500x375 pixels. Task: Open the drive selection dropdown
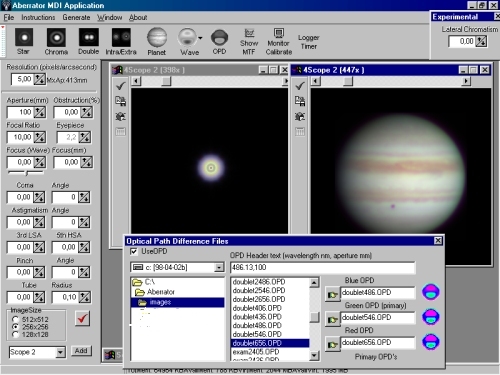click(219, 267)
